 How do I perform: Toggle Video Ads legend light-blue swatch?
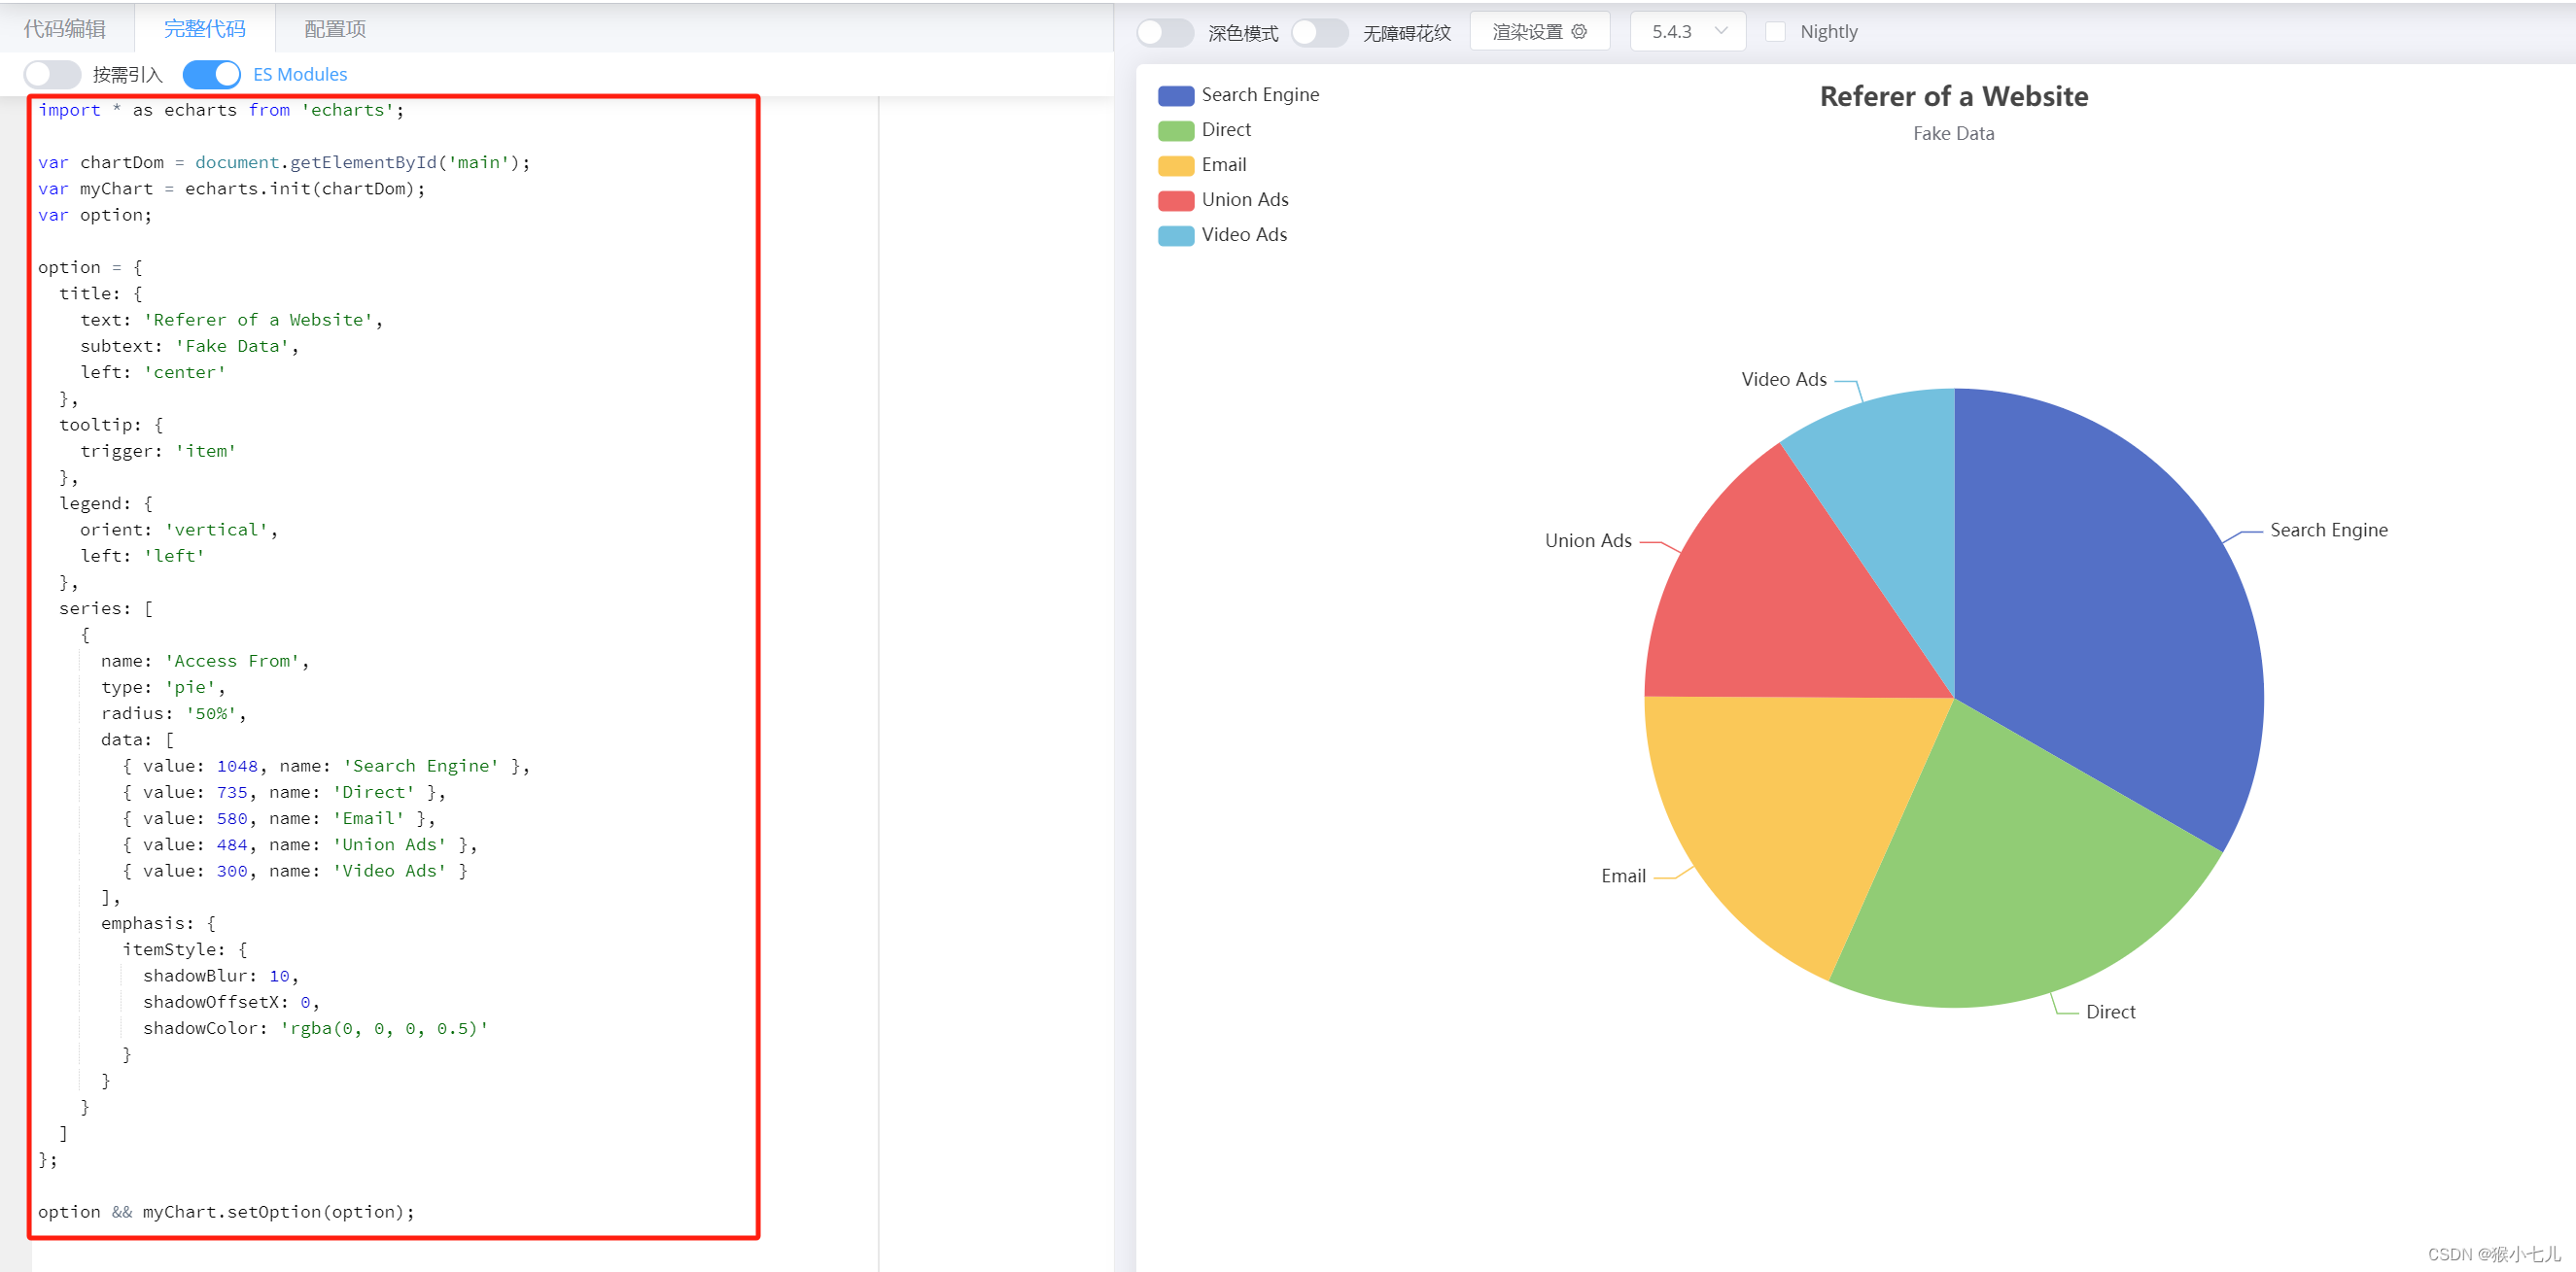click(1176, 236)
